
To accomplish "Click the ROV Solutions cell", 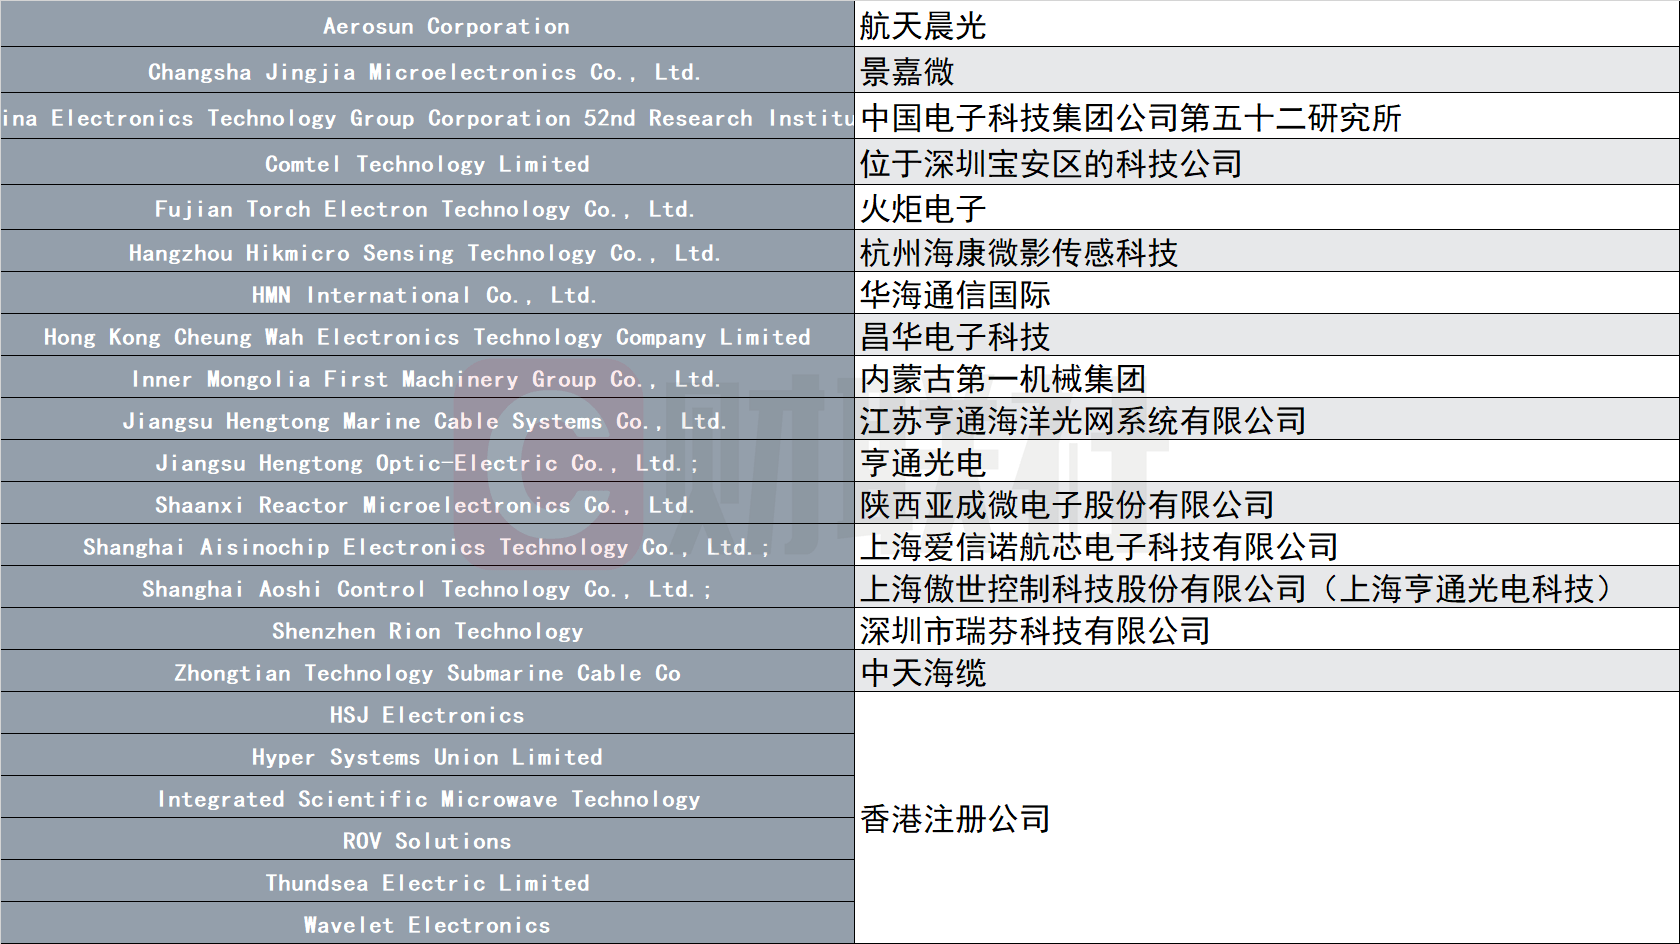I will tap(427, 840).
